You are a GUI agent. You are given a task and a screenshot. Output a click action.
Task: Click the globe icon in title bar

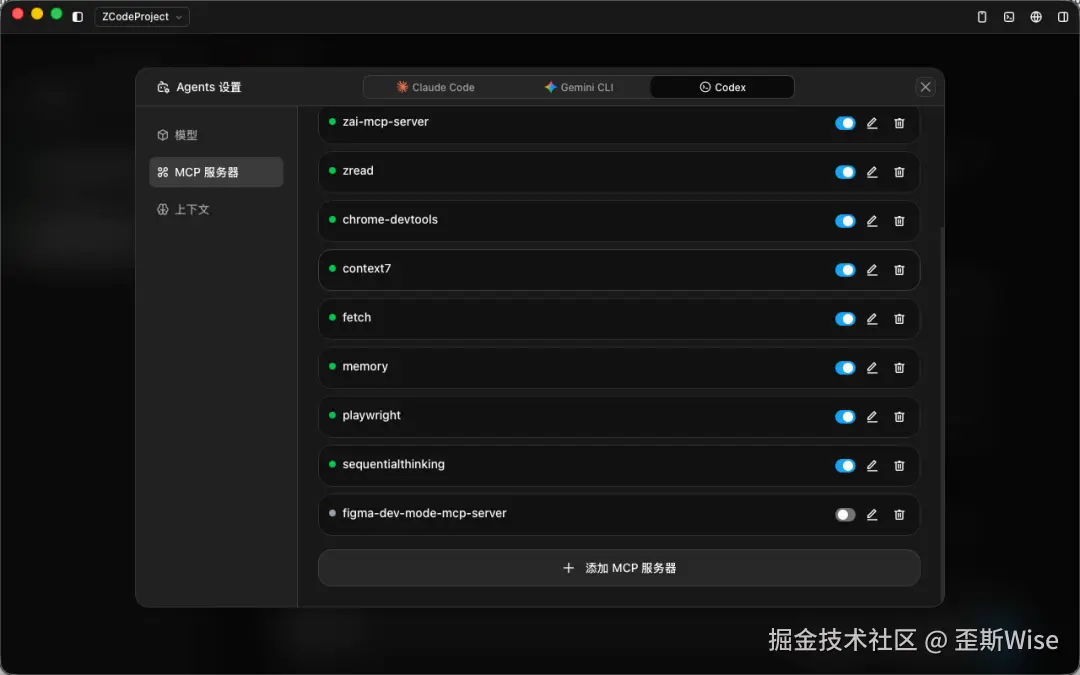[x=1036, y=17]
